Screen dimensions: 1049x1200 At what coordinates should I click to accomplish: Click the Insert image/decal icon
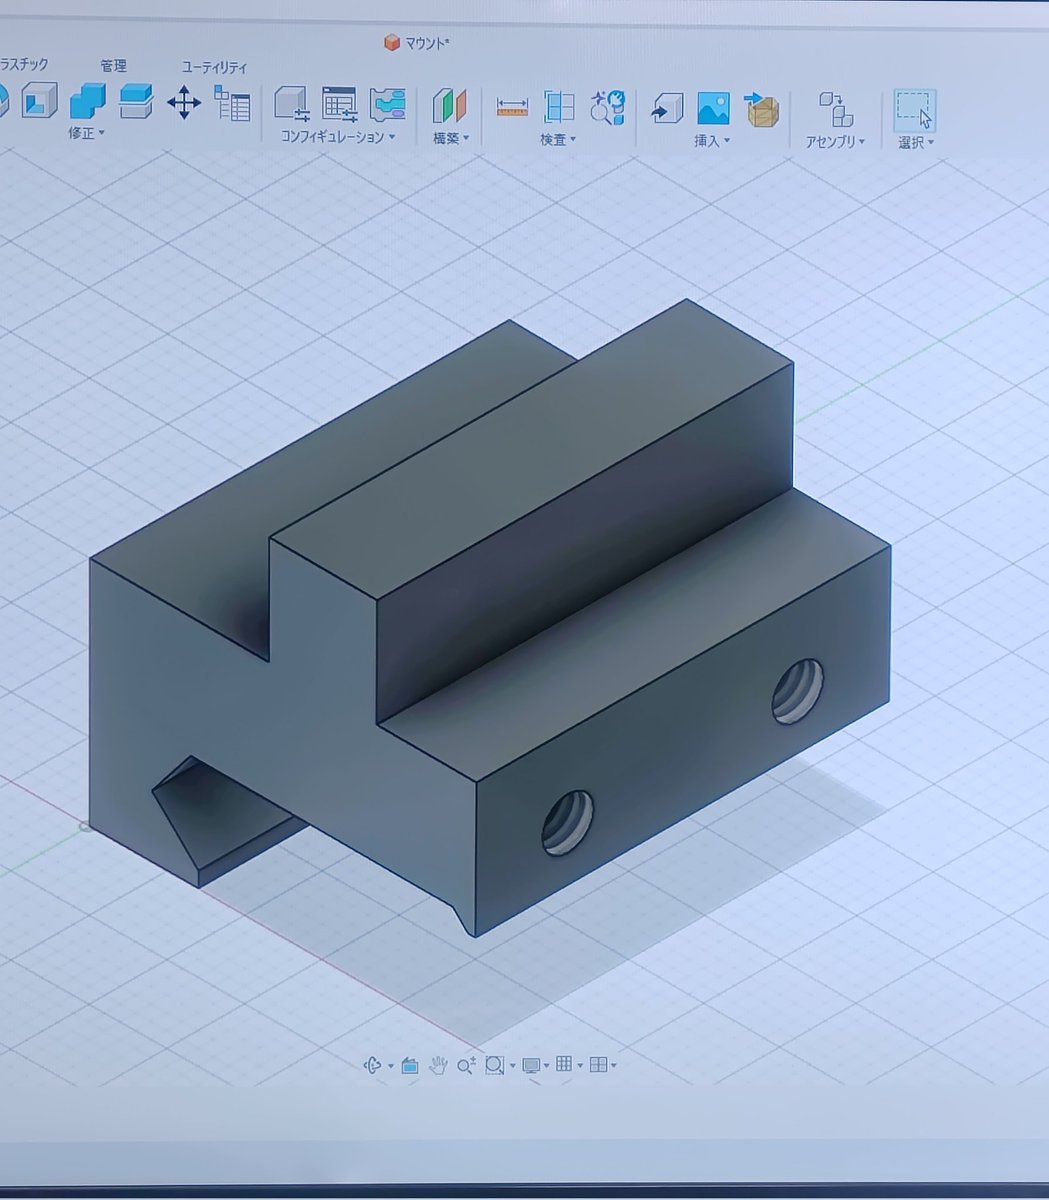(x=713, y=108)
